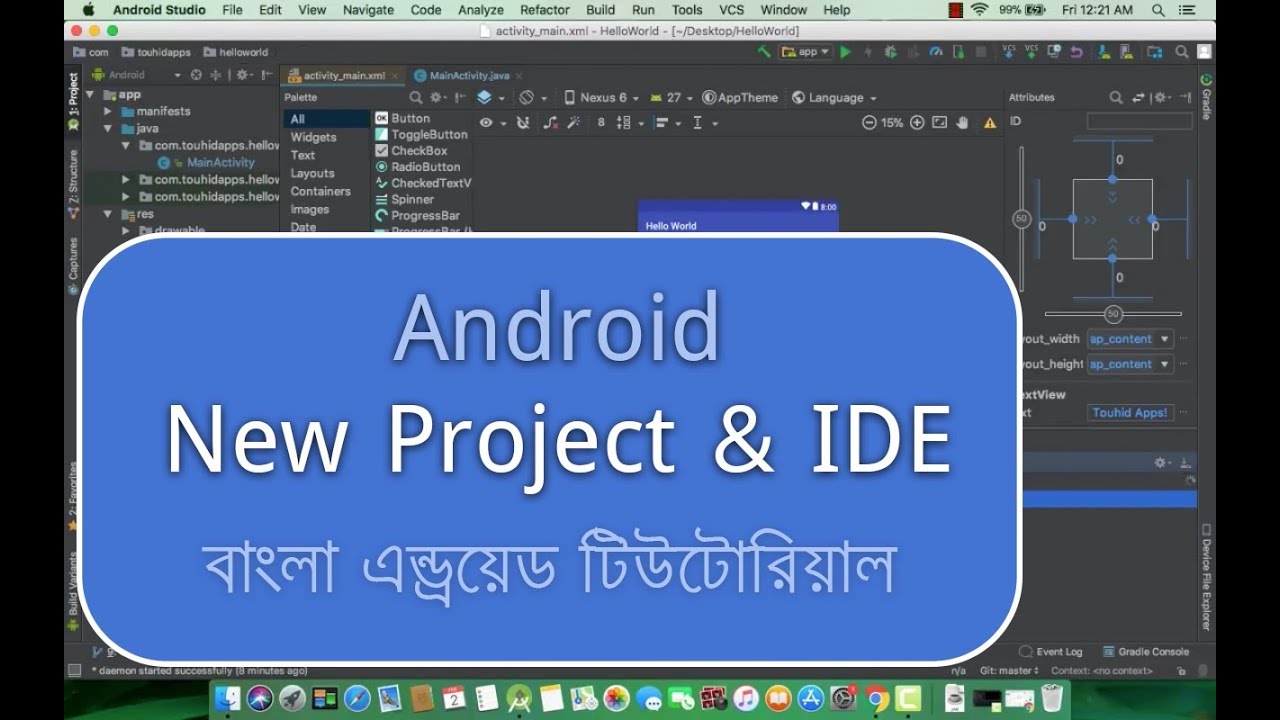Click the Zoom to Fit Screen icon
The image size is (1280, 720).
940,123
